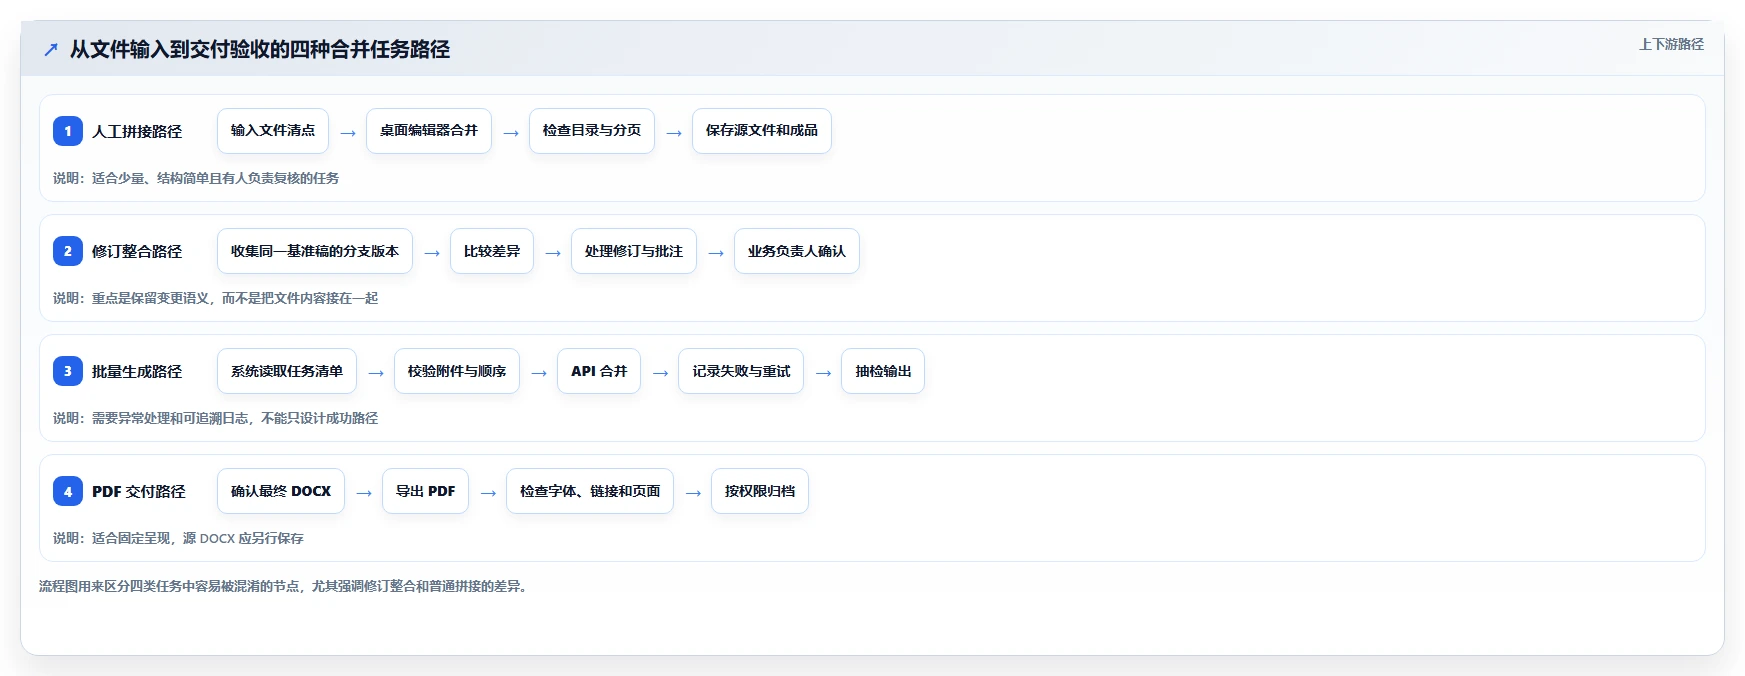Viewport: 1745px width, 676px height.
Task: Click the PDF 交付路径 row title
Action: (139, 491)
